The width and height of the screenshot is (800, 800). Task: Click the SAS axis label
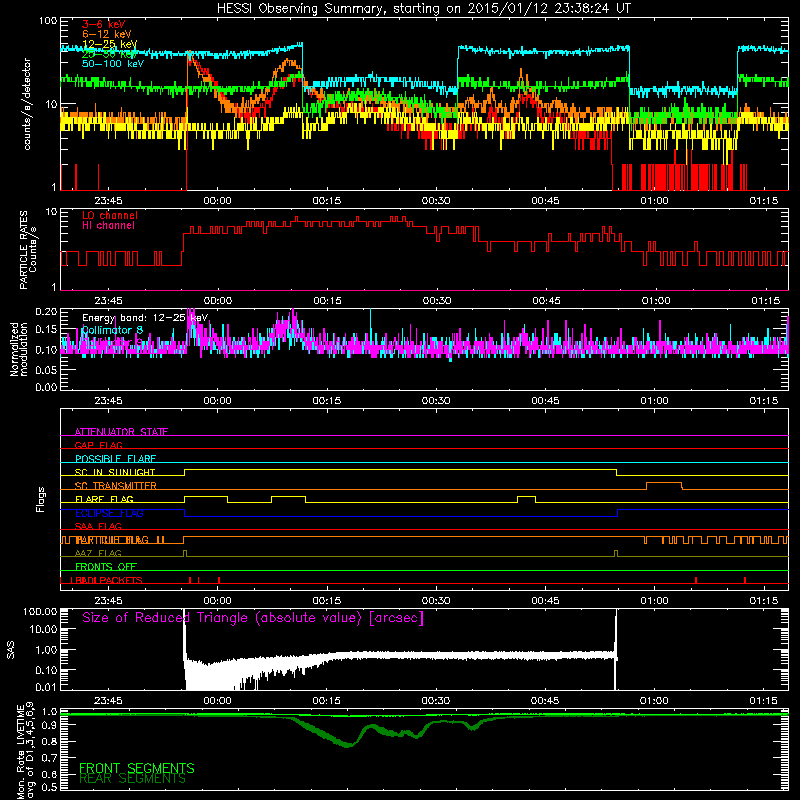coord(10,649)
